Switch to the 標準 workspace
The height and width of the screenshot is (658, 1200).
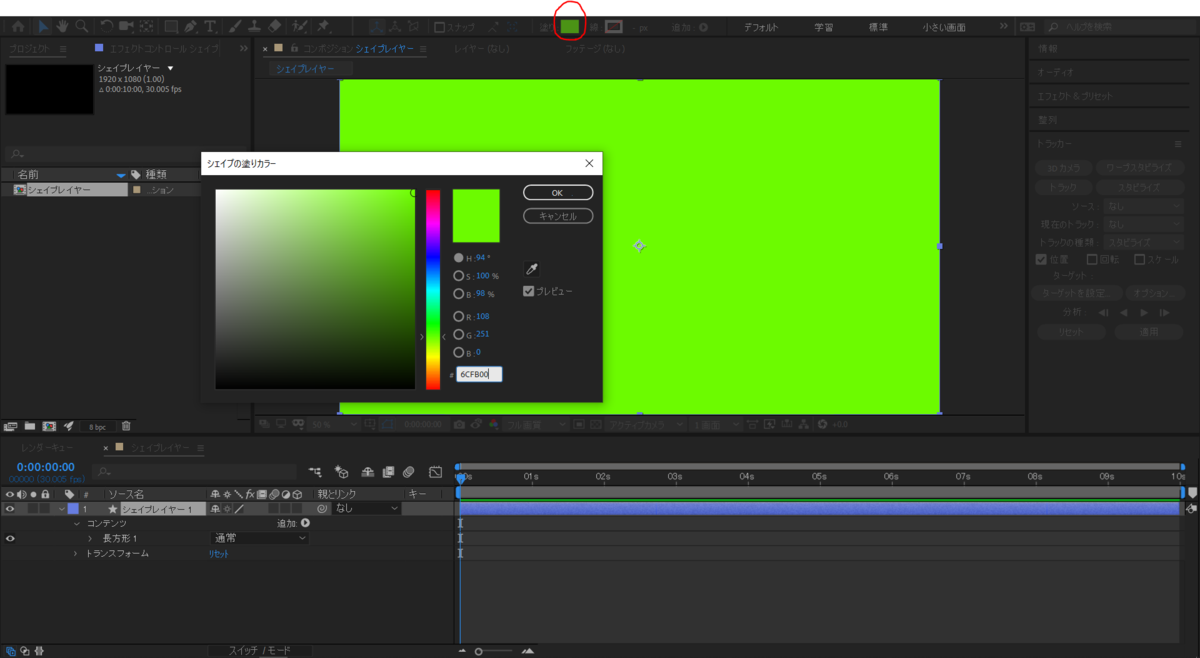(877, 27)
